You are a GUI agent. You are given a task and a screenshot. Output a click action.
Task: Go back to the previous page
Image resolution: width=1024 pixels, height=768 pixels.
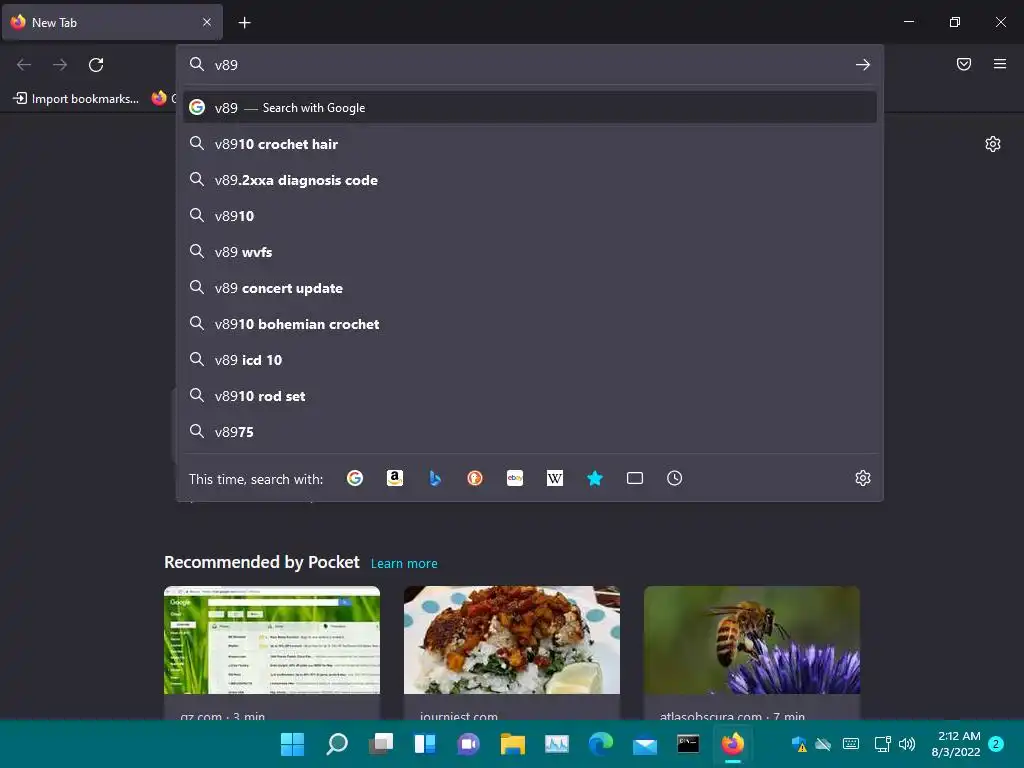pos(24,65)
